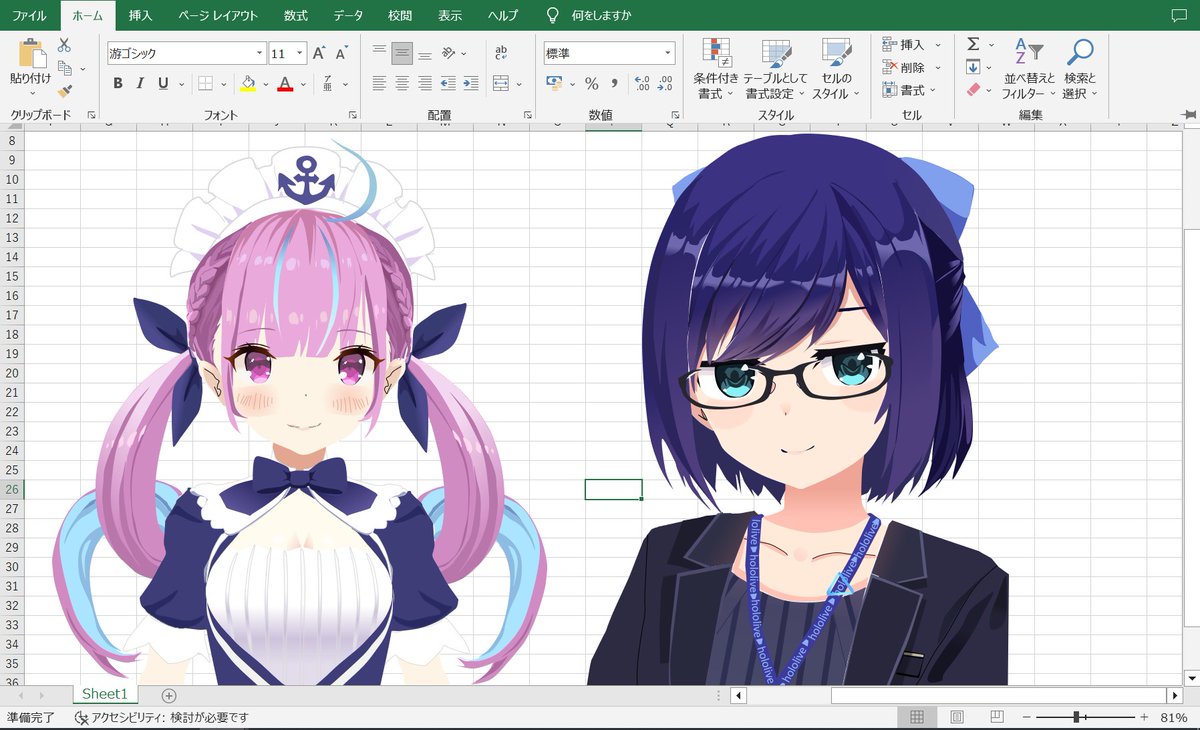
Task: Click the percent style icon
Action: [591, 83]
